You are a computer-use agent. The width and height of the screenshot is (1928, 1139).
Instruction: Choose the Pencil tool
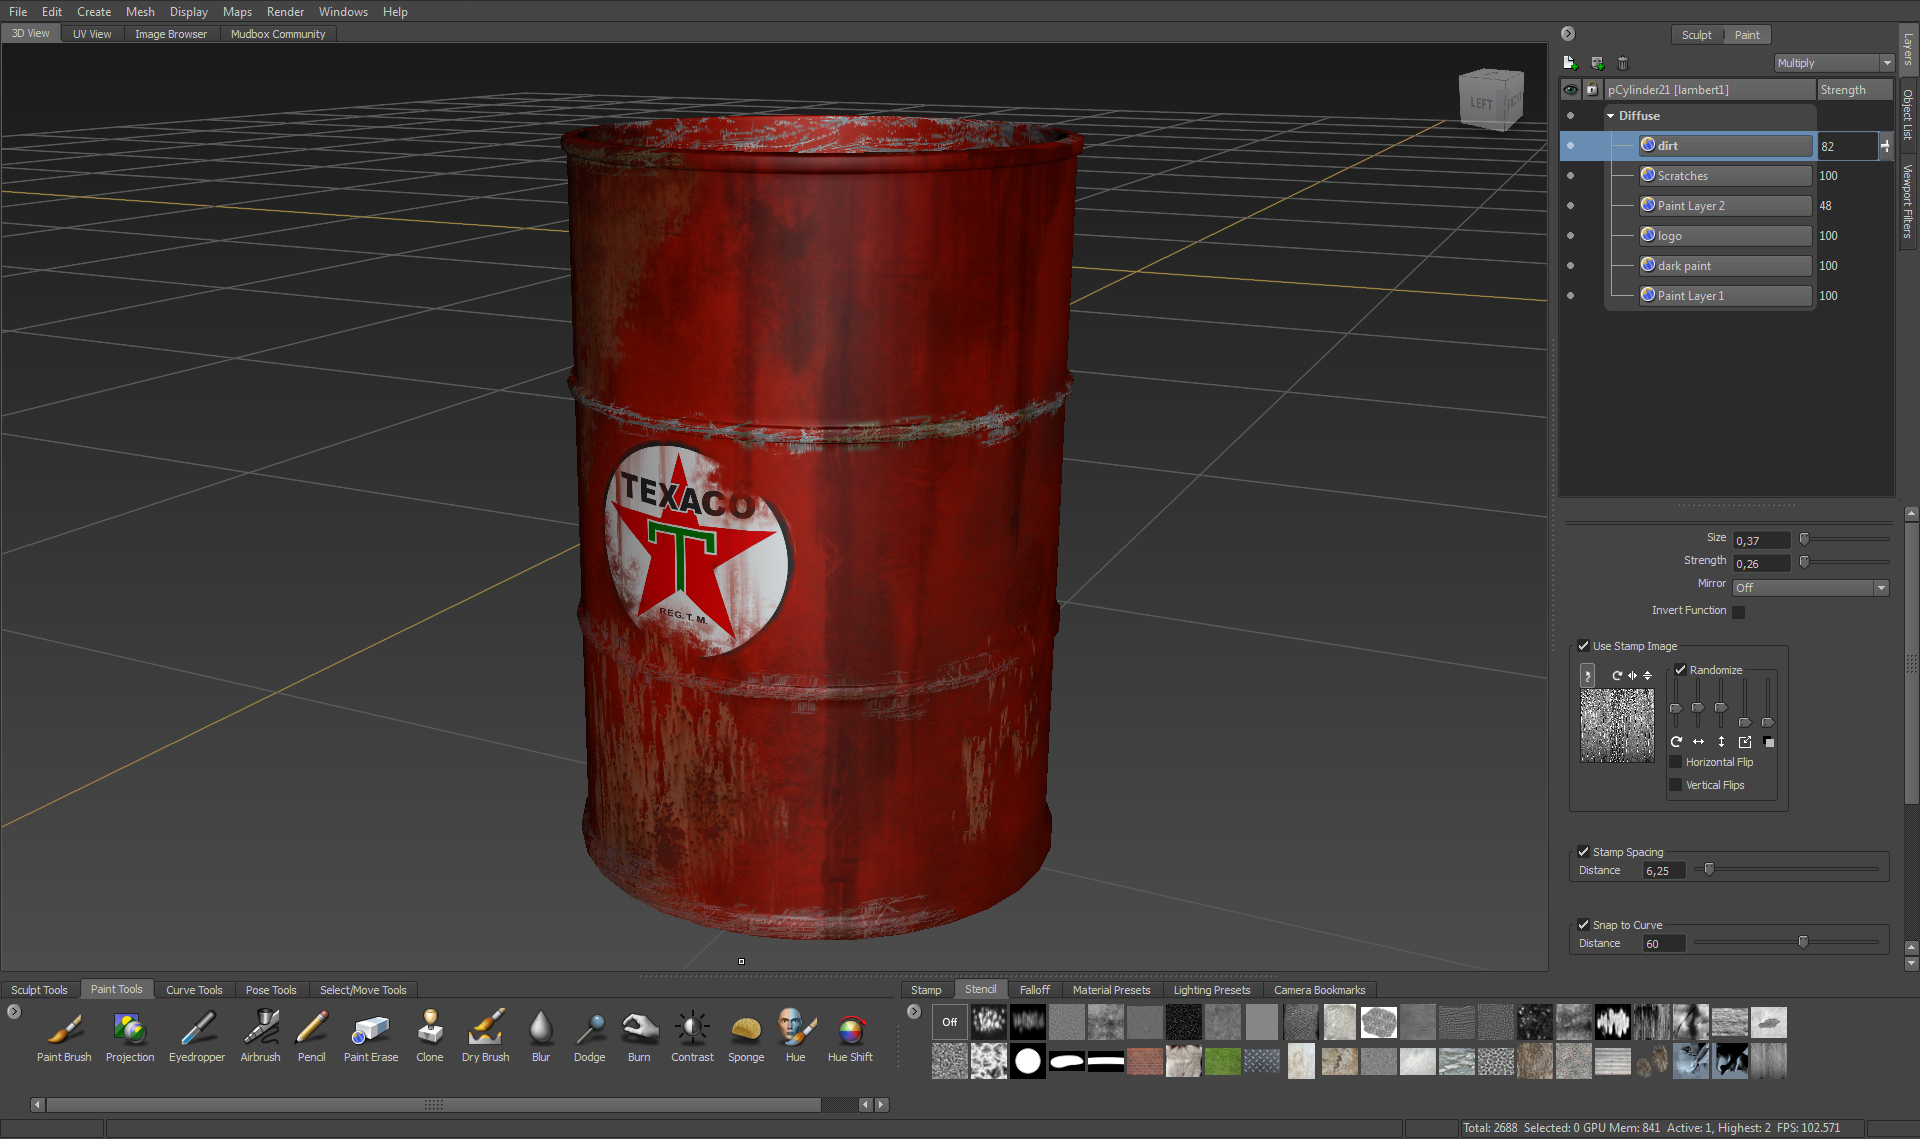tap(312, 1035)
